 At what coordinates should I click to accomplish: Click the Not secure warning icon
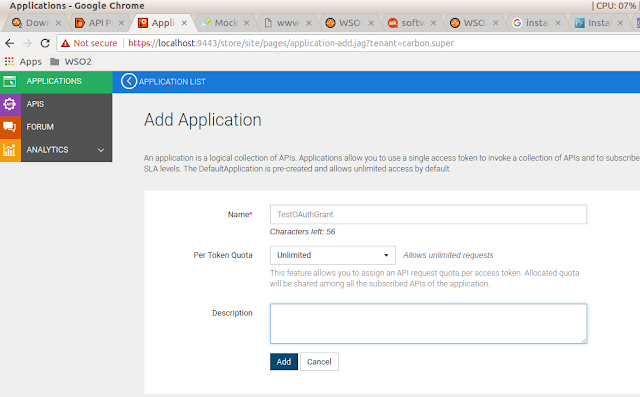click(65, 43)
